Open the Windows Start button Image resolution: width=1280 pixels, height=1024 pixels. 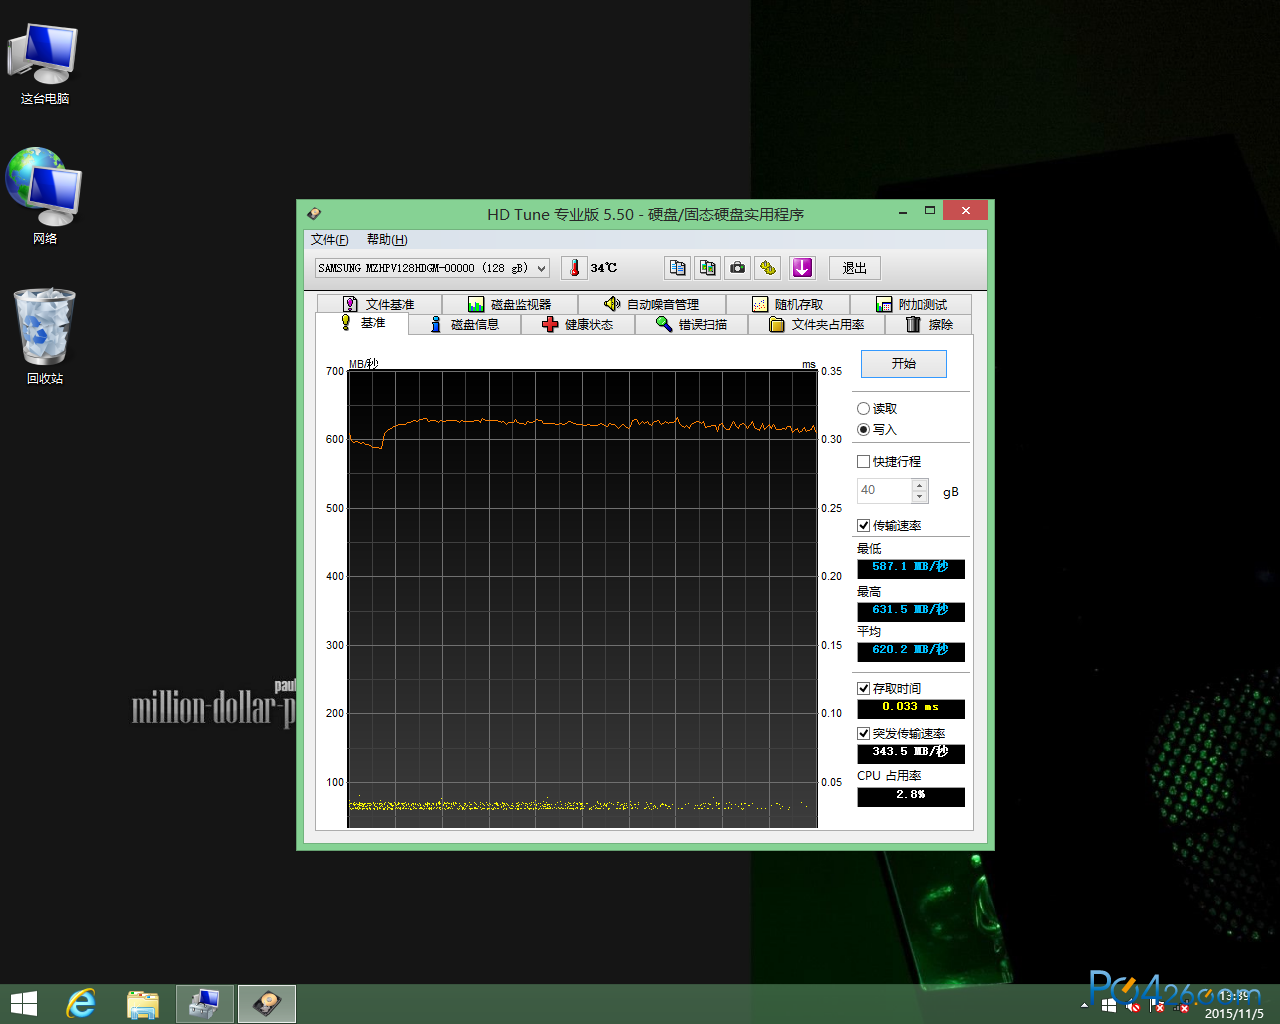click(23, 1004)
